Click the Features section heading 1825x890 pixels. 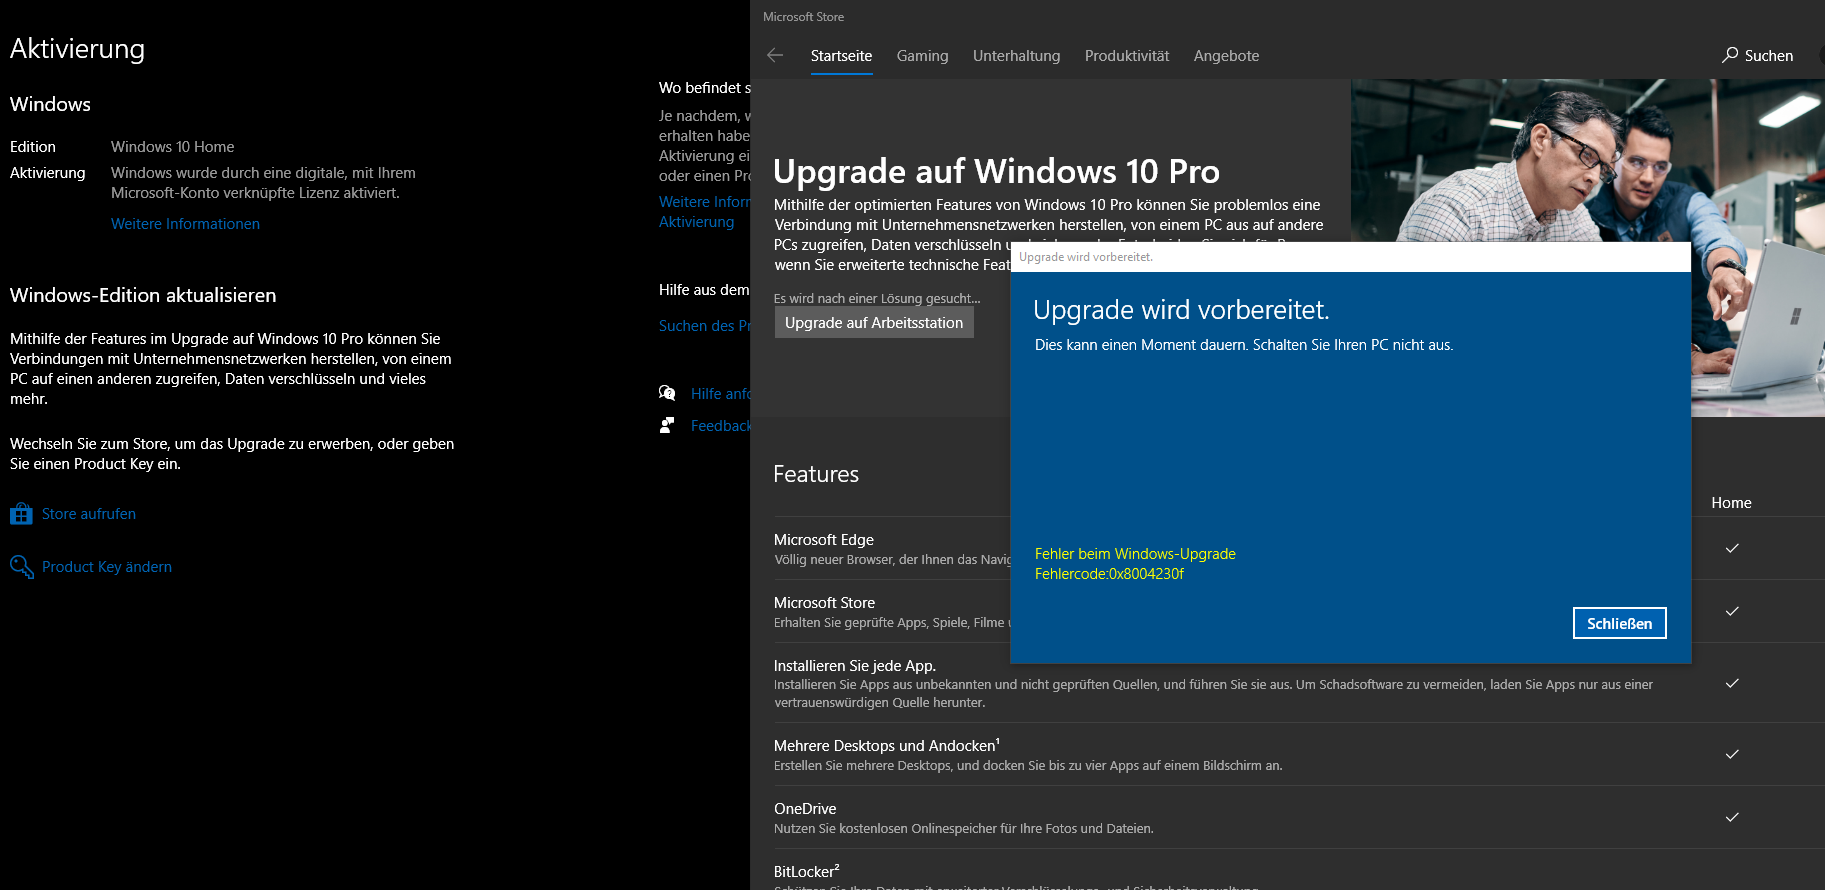pyautogui.click(x=816, y=474)
